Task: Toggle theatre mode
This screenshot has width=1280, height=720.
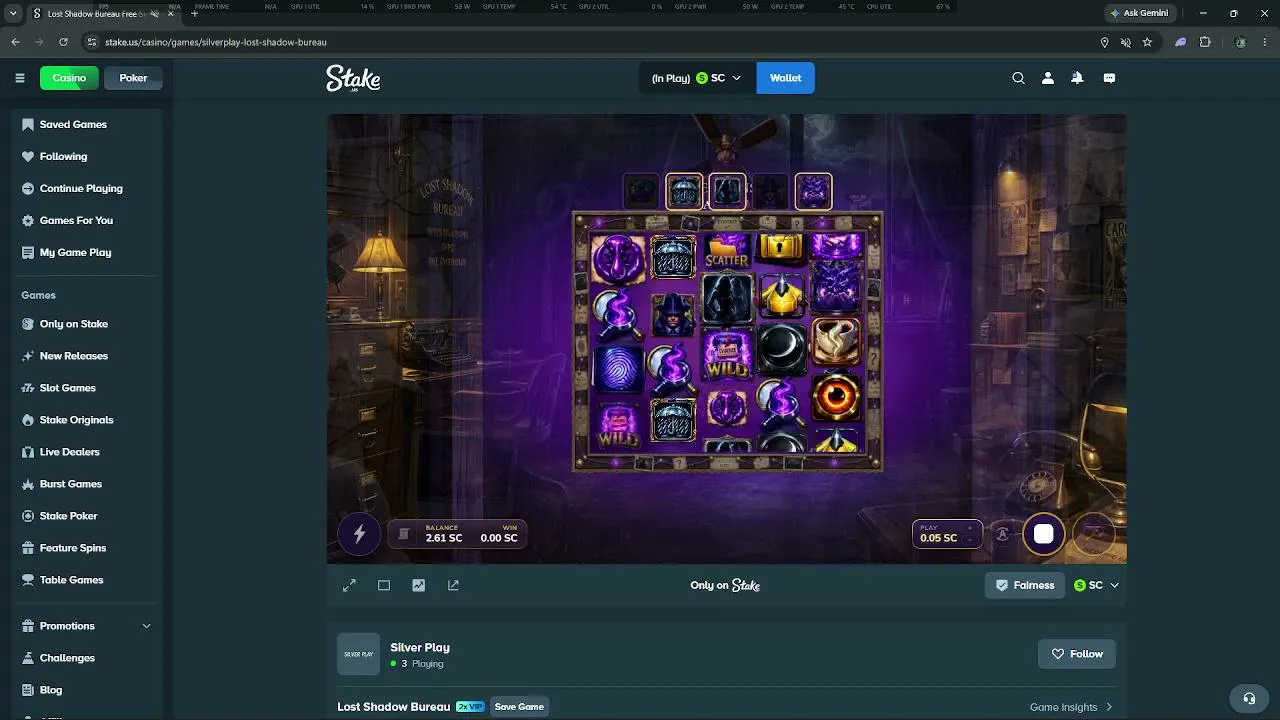Action: pyautogui.click(x=384, y=585)
